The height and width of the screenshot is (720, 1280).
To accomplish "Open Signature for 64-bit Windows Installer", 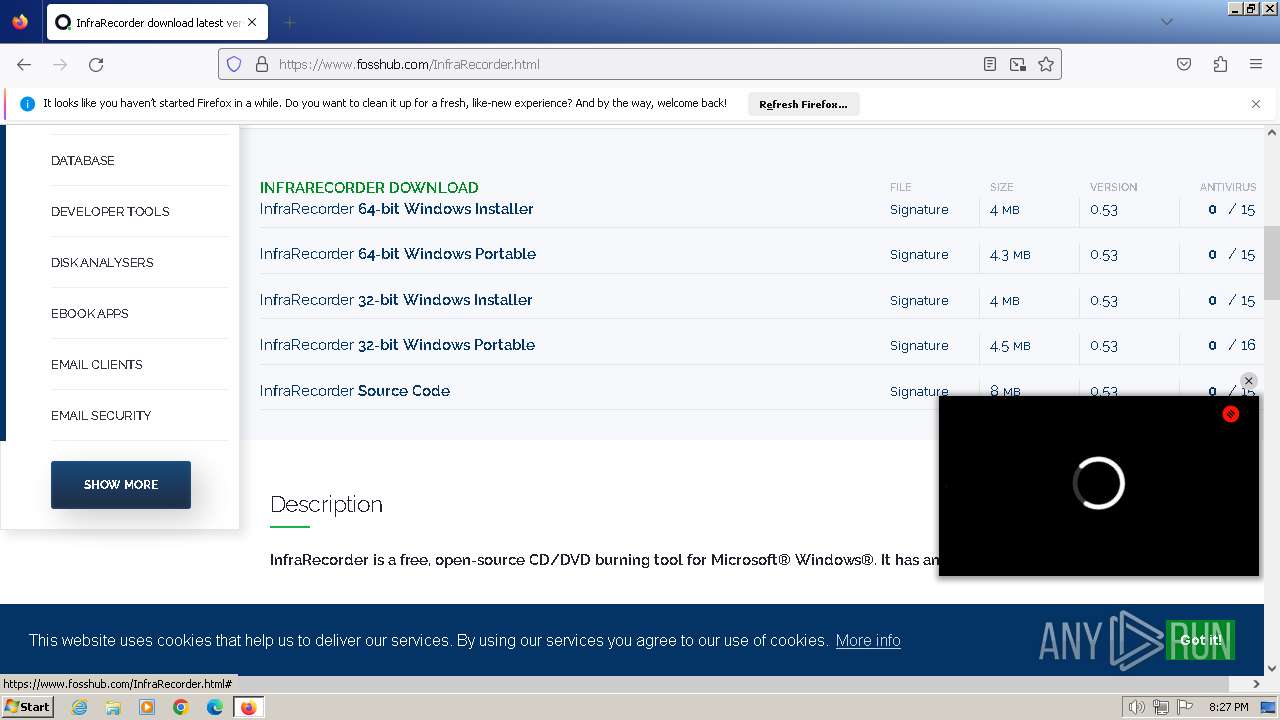I will pyautogui.click(x=919, y=210).
